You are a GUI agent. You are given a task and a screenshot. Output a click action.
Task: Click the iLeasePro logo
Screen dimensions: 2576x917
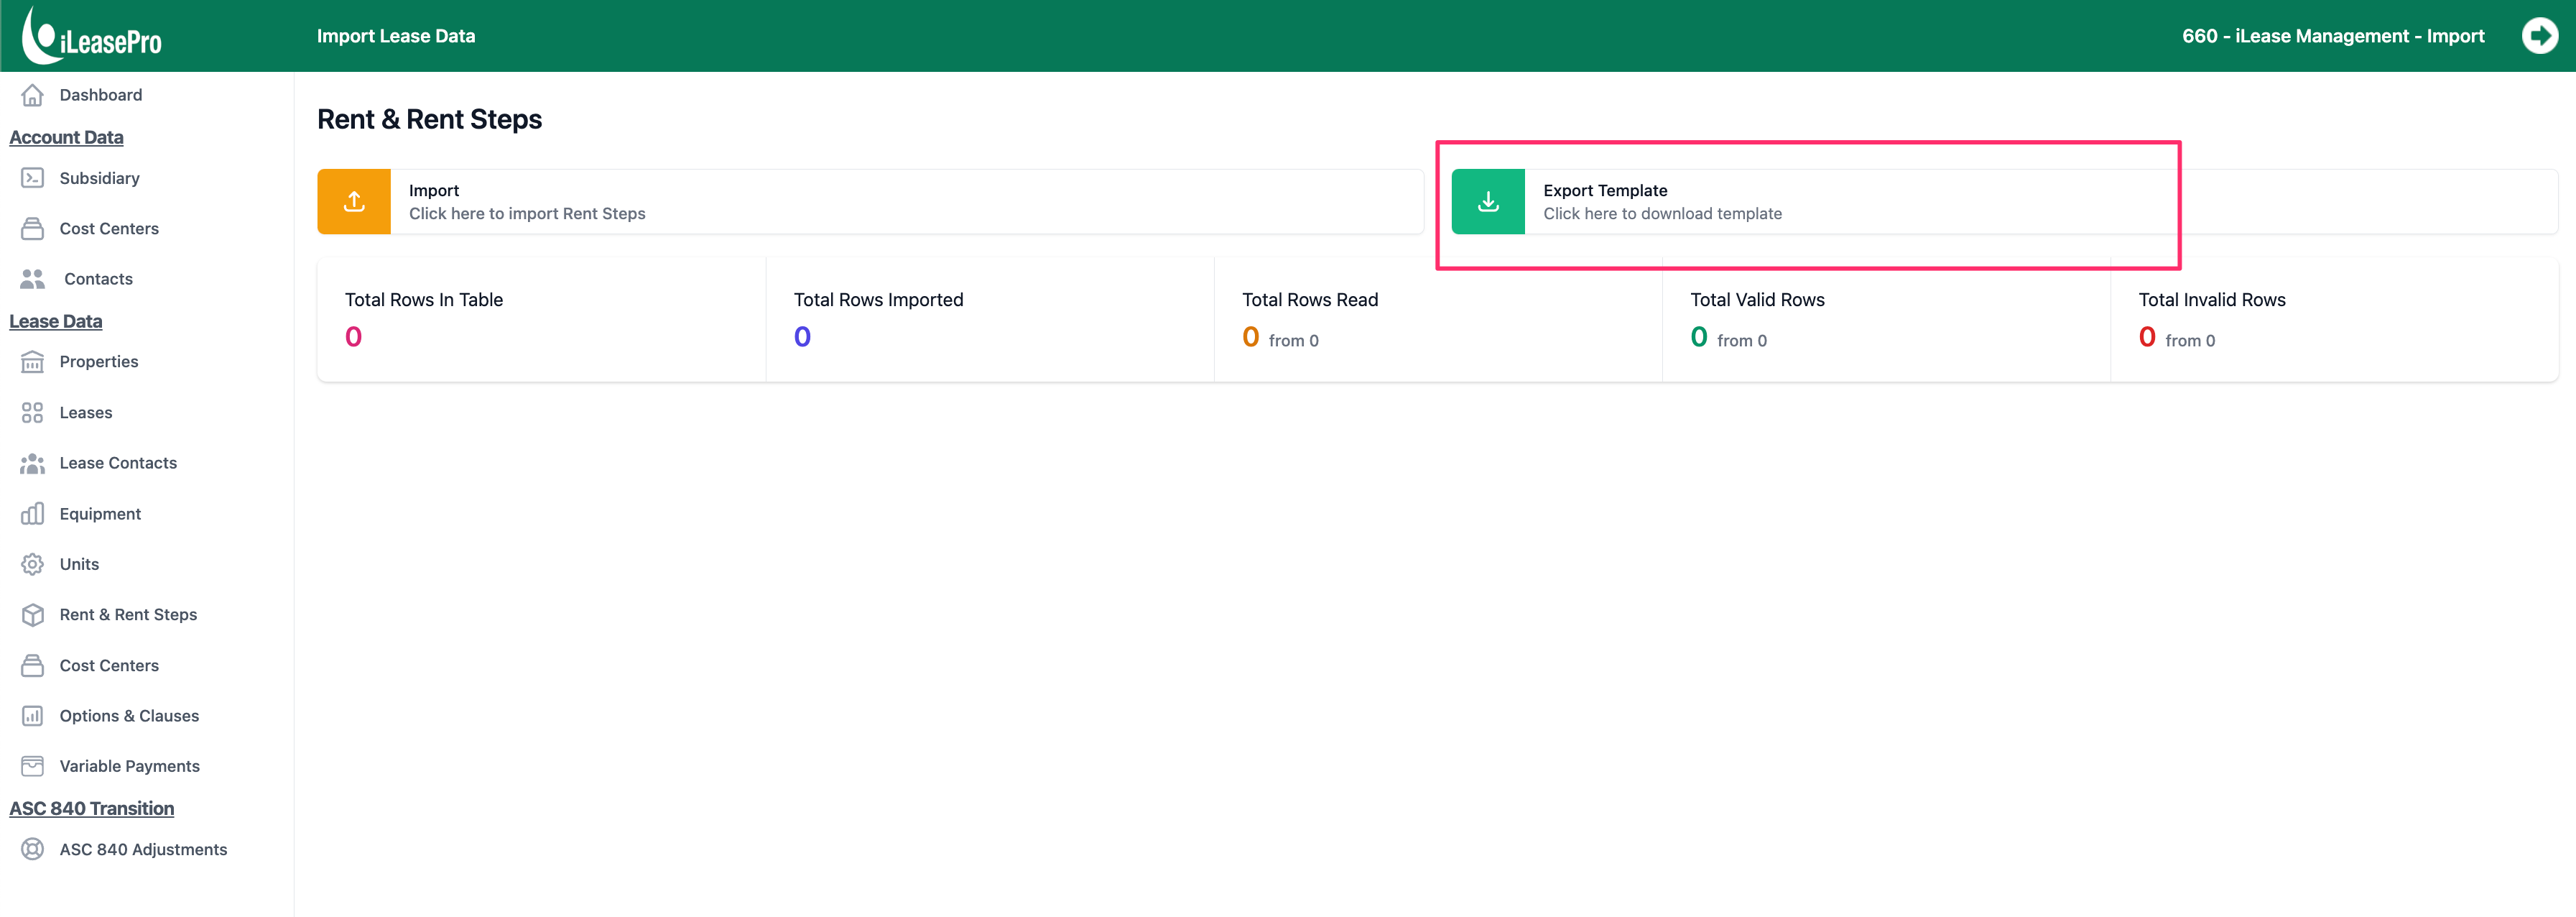[x=92, y=36]
